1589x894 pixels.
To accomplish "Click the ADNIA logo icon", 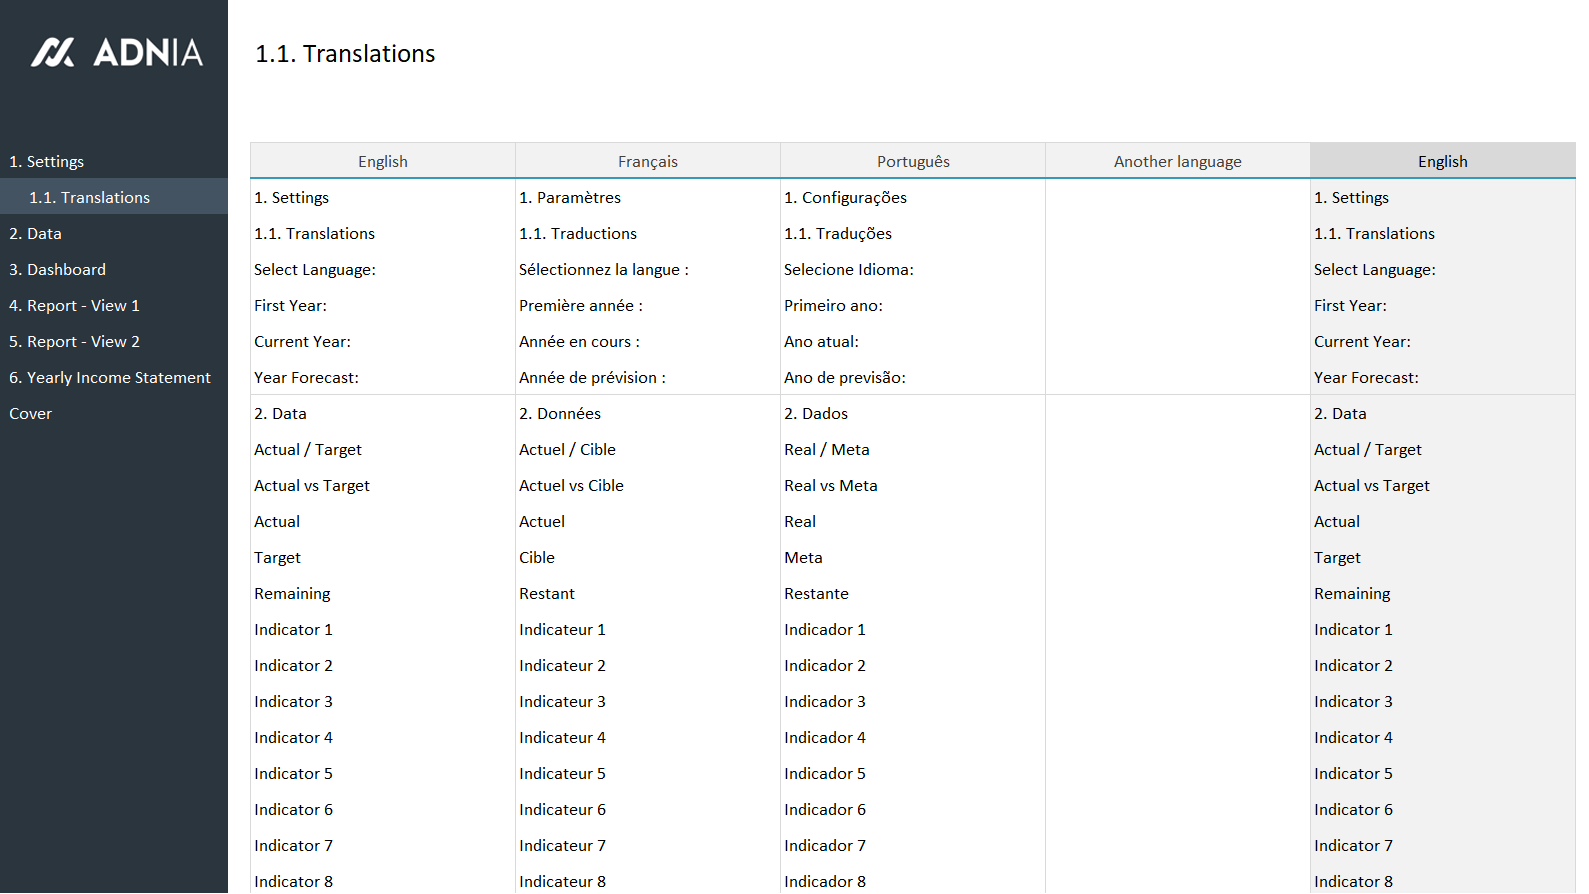I will click(x=53, y=53).
